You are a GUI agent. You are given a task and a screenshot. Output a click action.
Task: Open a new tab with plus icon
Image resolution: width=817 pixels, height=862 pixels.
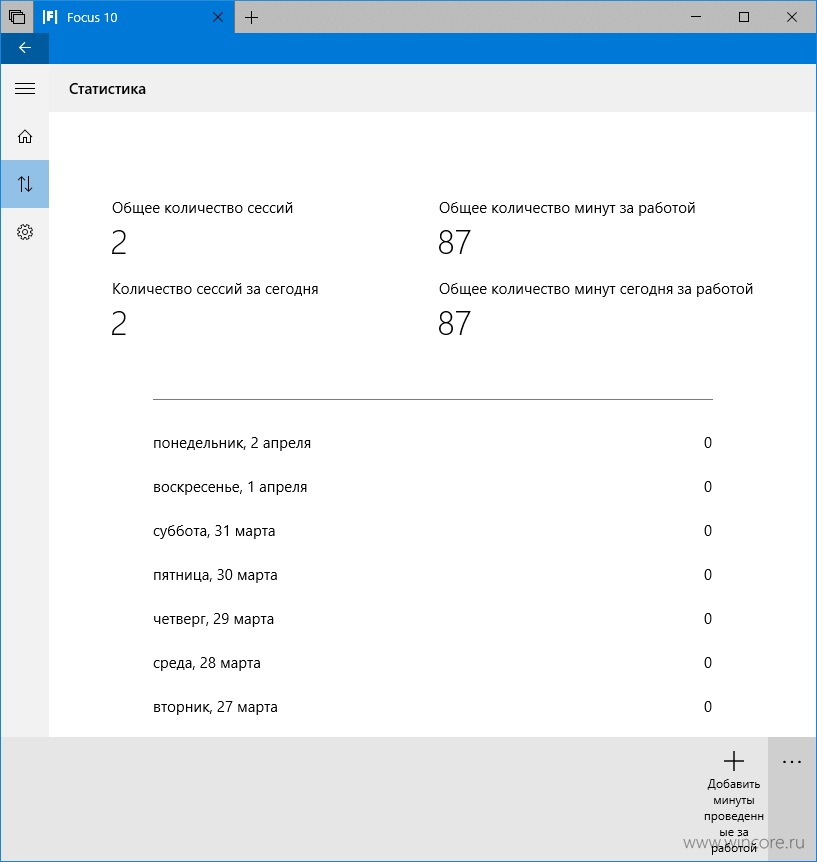251,18
